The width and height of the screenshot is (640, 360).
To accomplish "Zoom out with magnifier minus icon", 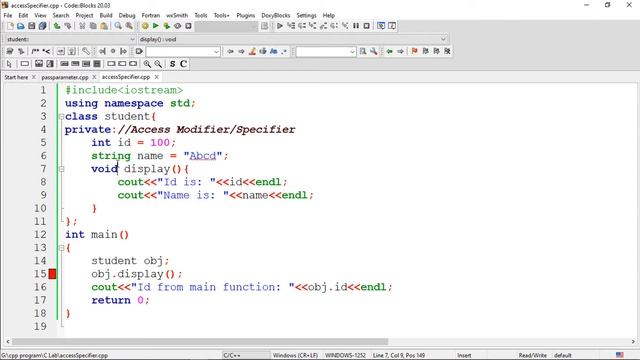I will point(158,64).
